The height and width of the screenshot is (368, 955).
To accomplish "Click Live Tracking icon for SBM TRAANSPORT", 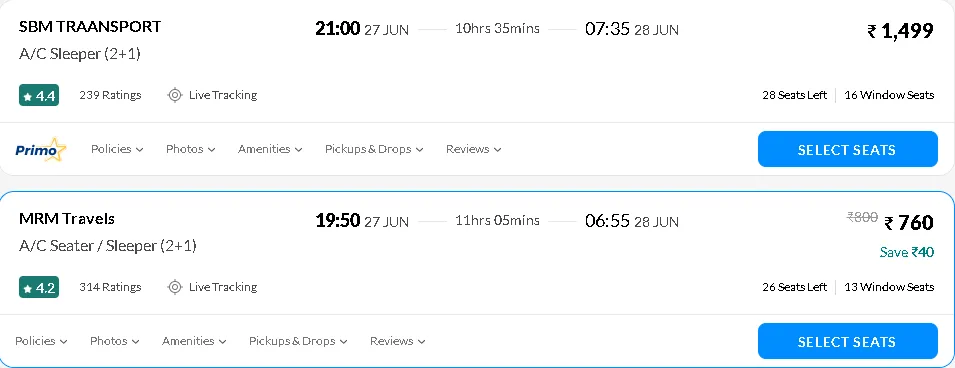I will tap(175, 95).
